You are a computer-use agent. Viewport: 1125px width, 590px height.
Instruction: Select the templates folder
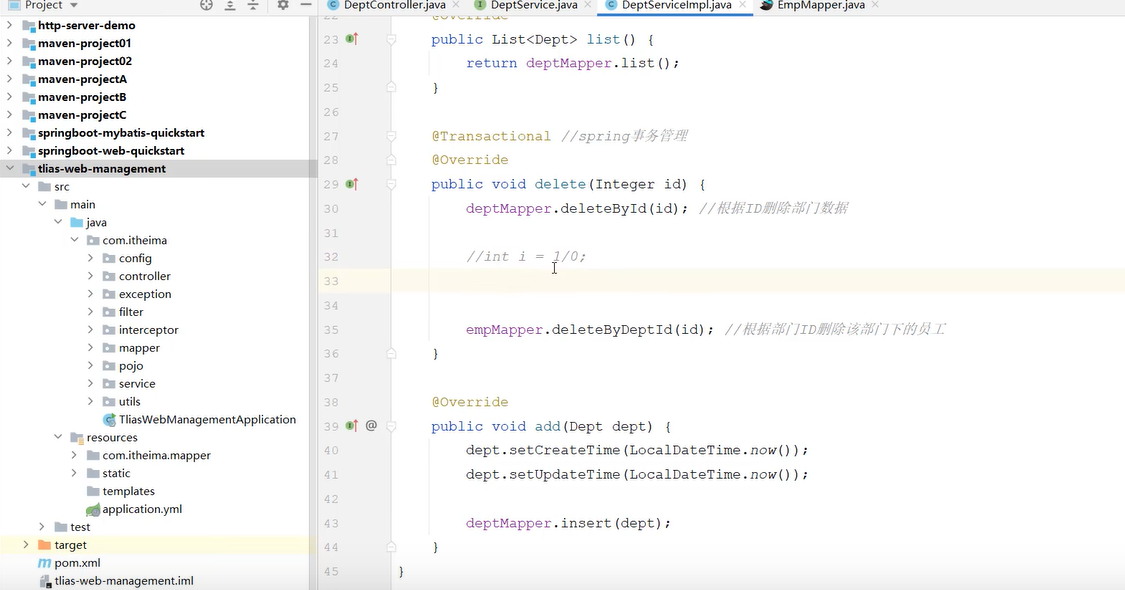[128, 492]
